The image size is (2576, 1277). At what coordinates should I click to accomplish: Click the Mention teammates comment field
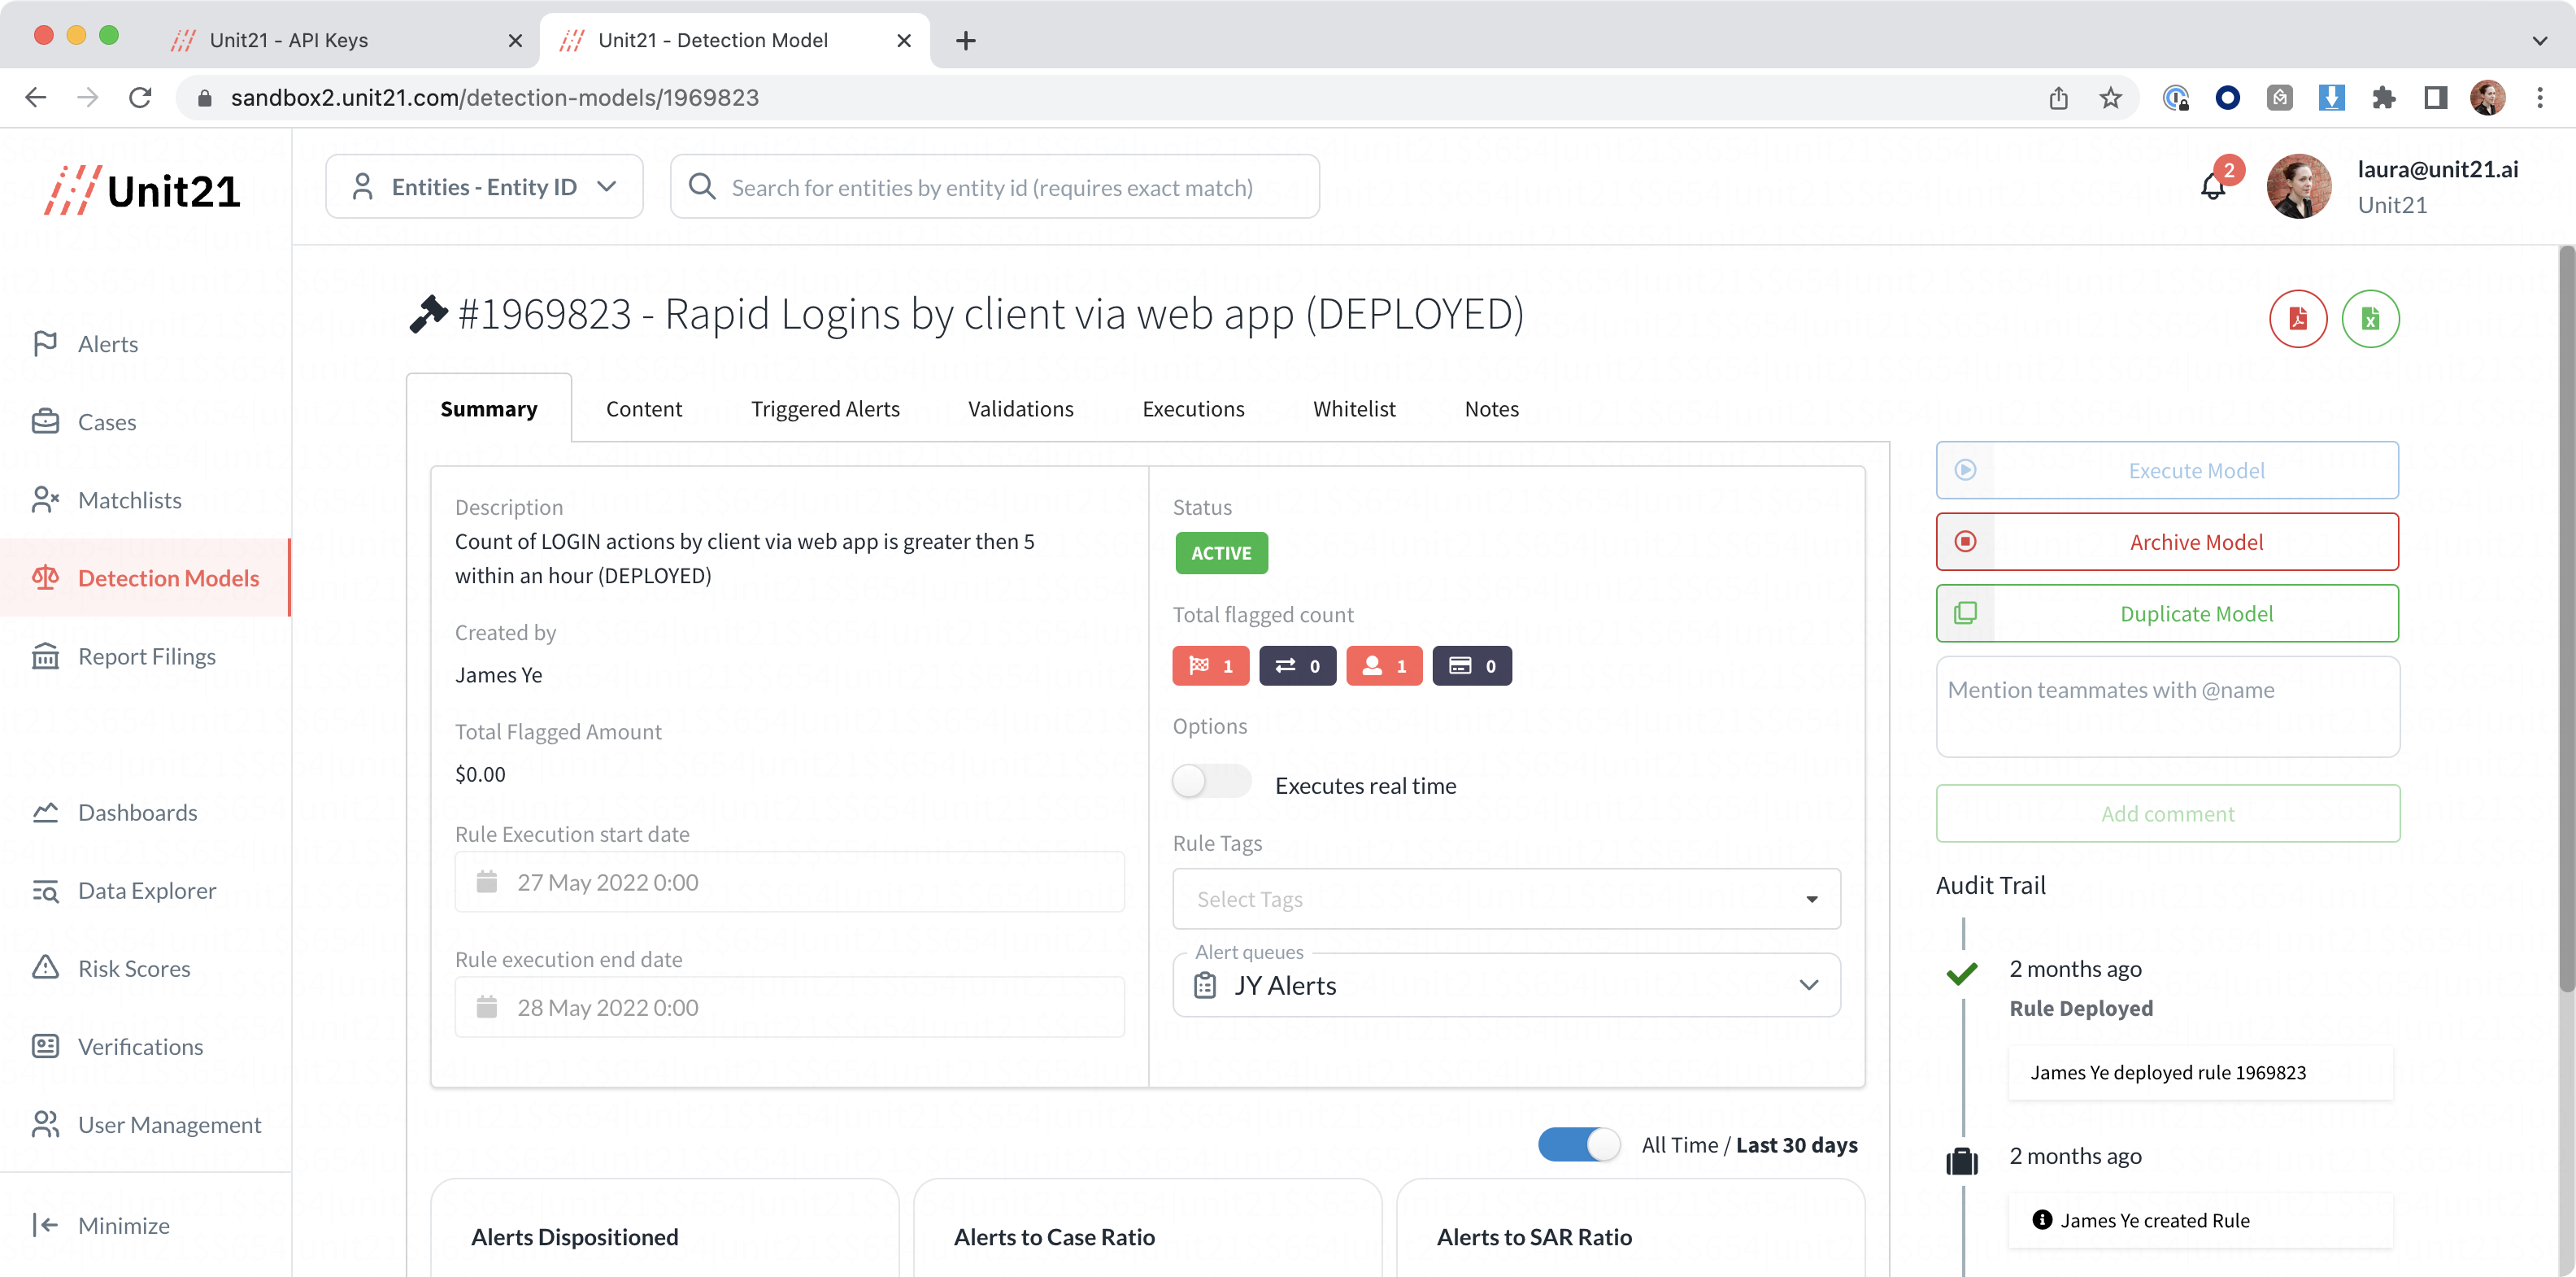coord(2166,706)
